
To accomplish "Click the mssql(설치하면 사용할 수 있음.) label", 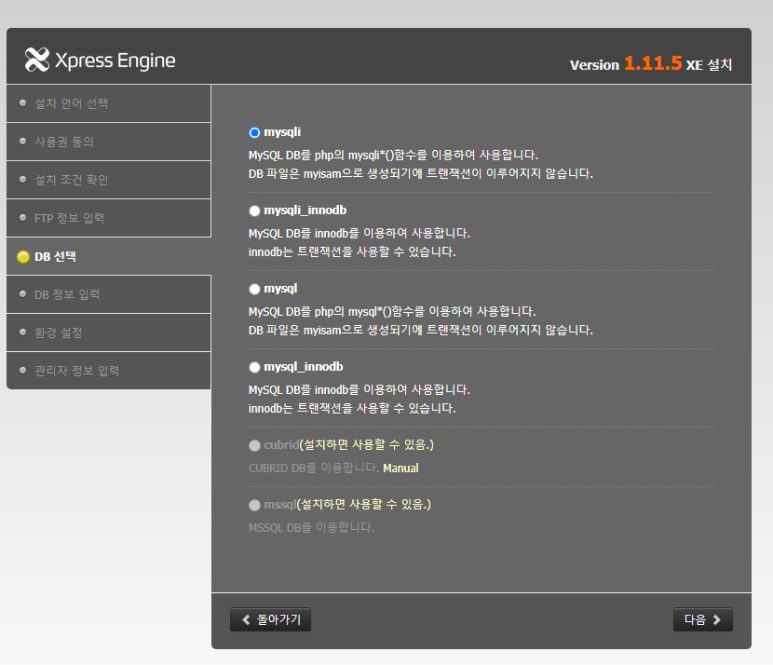I will pyautogui.click(x=347, y=504).
